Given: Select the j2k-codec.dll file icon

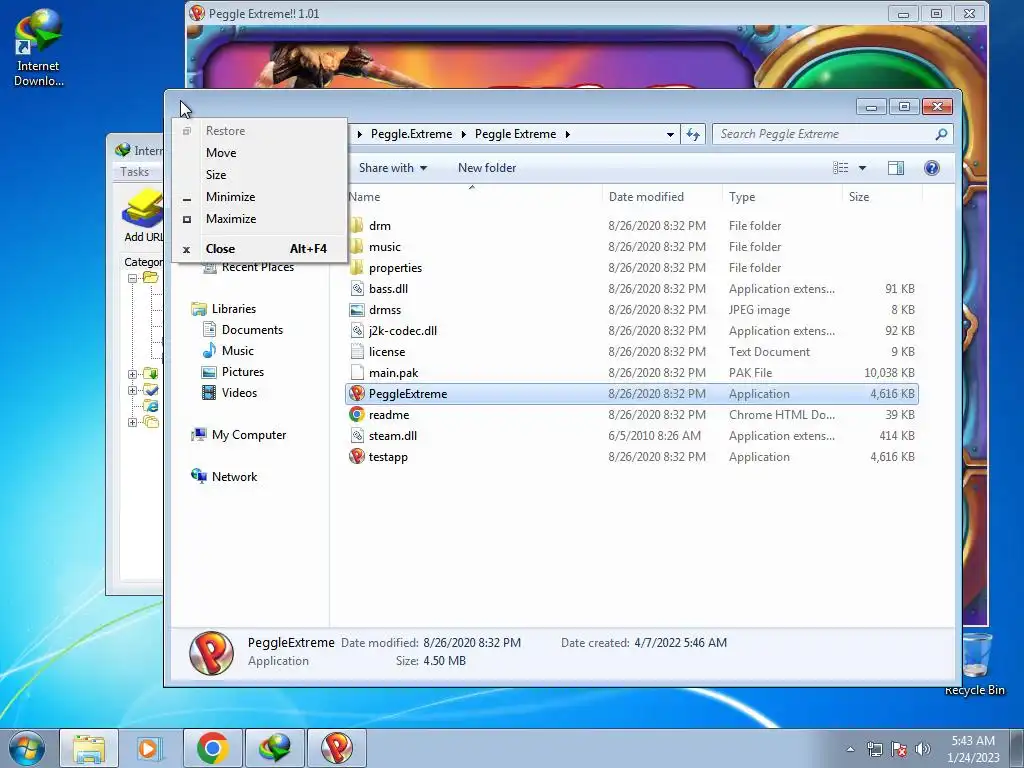Looking at the screenshot, I should pos(357,330).
